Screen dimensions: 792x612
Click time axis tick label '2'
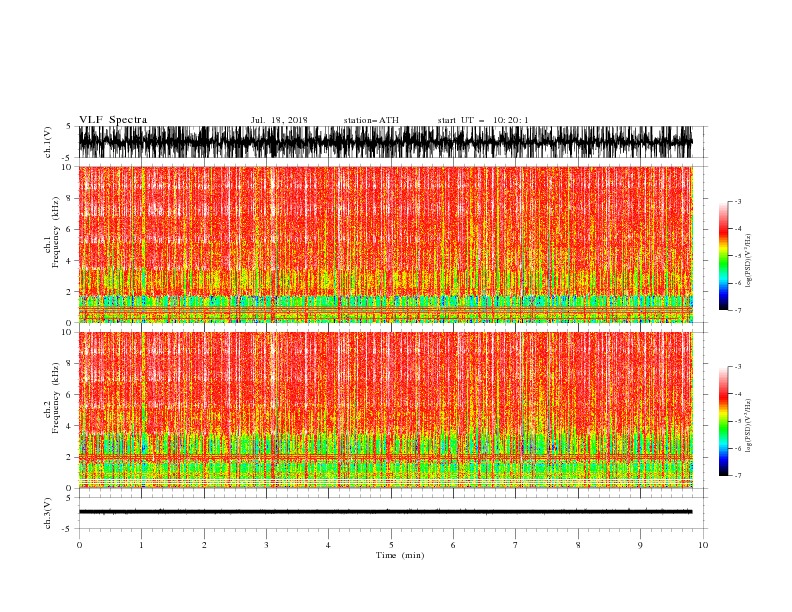204,545
